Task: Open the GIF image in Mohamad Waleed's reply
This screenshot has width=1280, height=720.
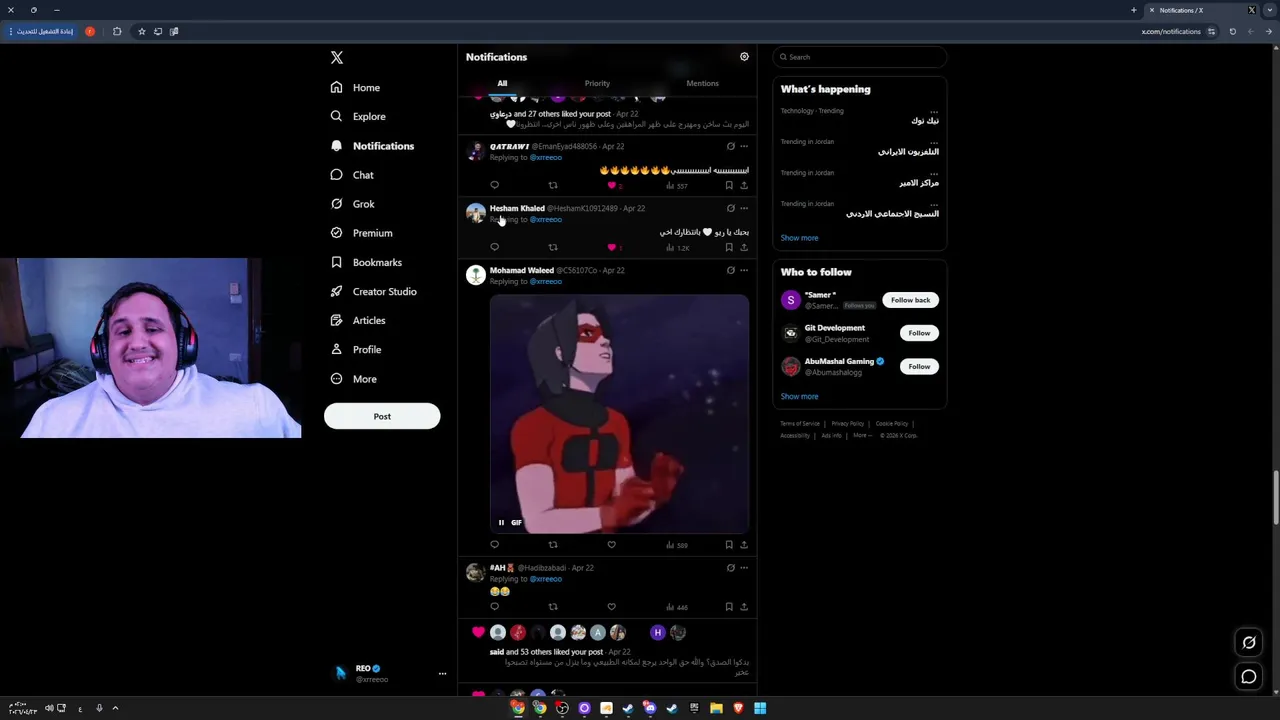Action: 619,413
